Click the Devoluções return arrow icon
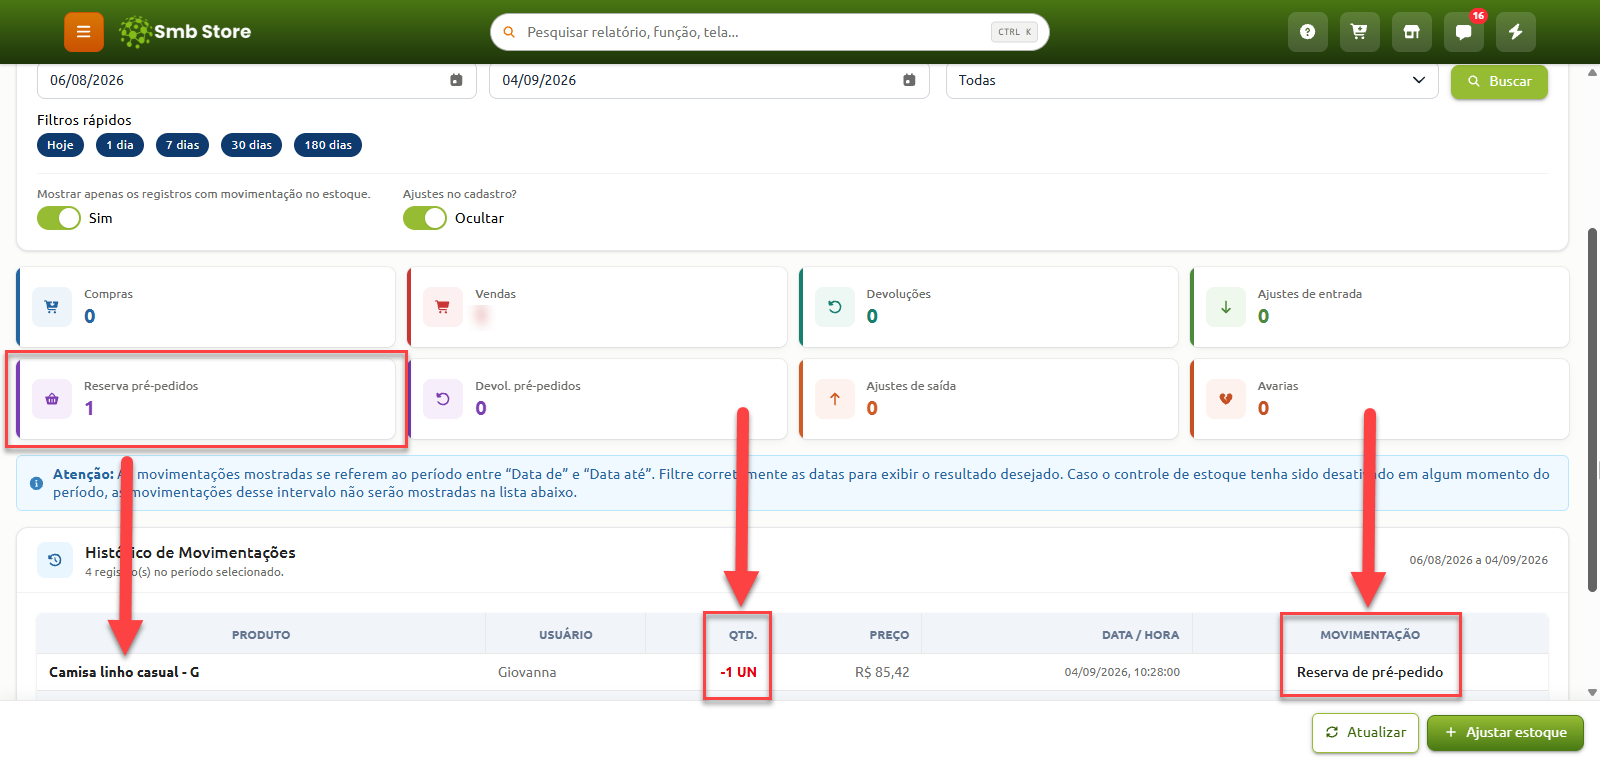The image size is (1600, 765). coord(835,307)
